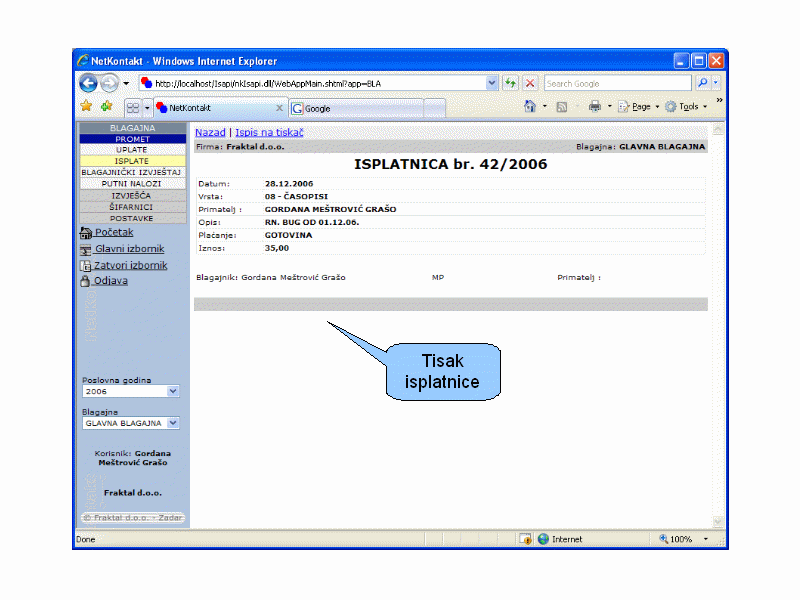Open the Tools menu
Viewport: 800px width, 600px height.
[x=686, y=107]
